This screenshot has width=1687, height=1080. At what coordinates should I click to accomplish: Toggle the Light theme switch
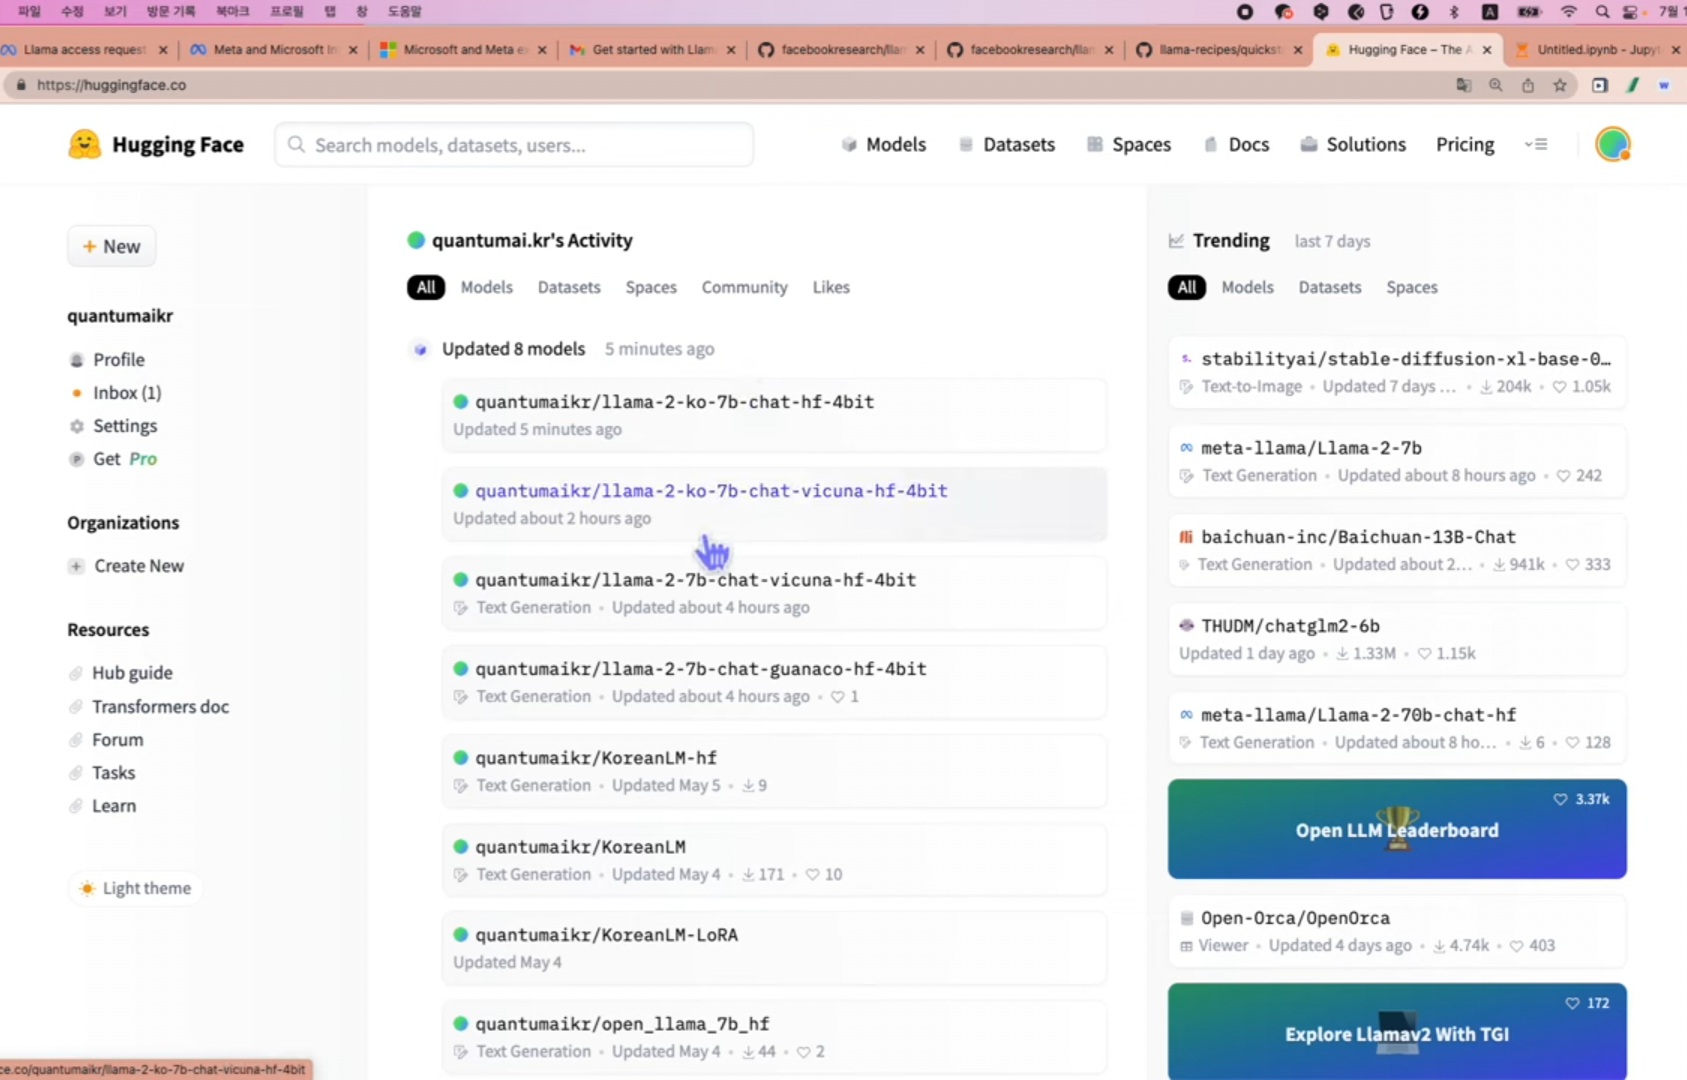click(x=135, y=888)
